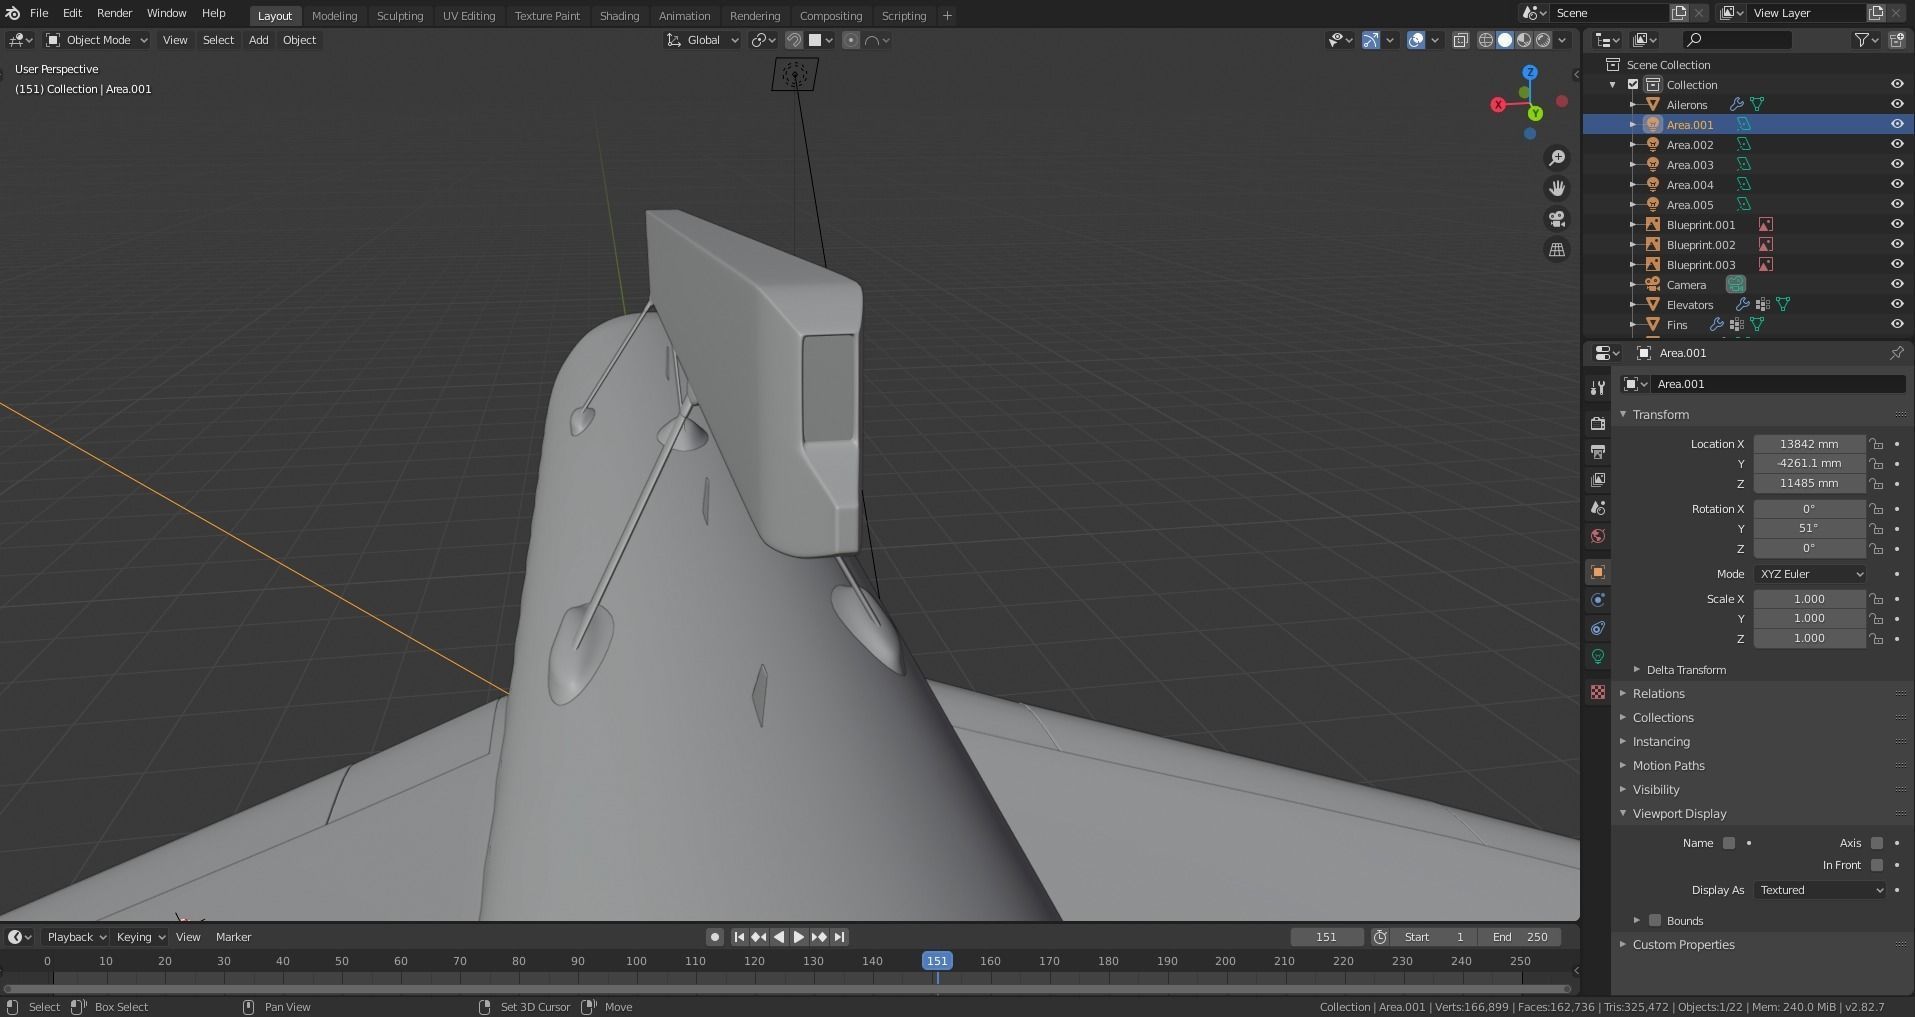Open the View Layer properties tab
The width and height of the screenshot is (1915, 1017).
(1598, 480)
